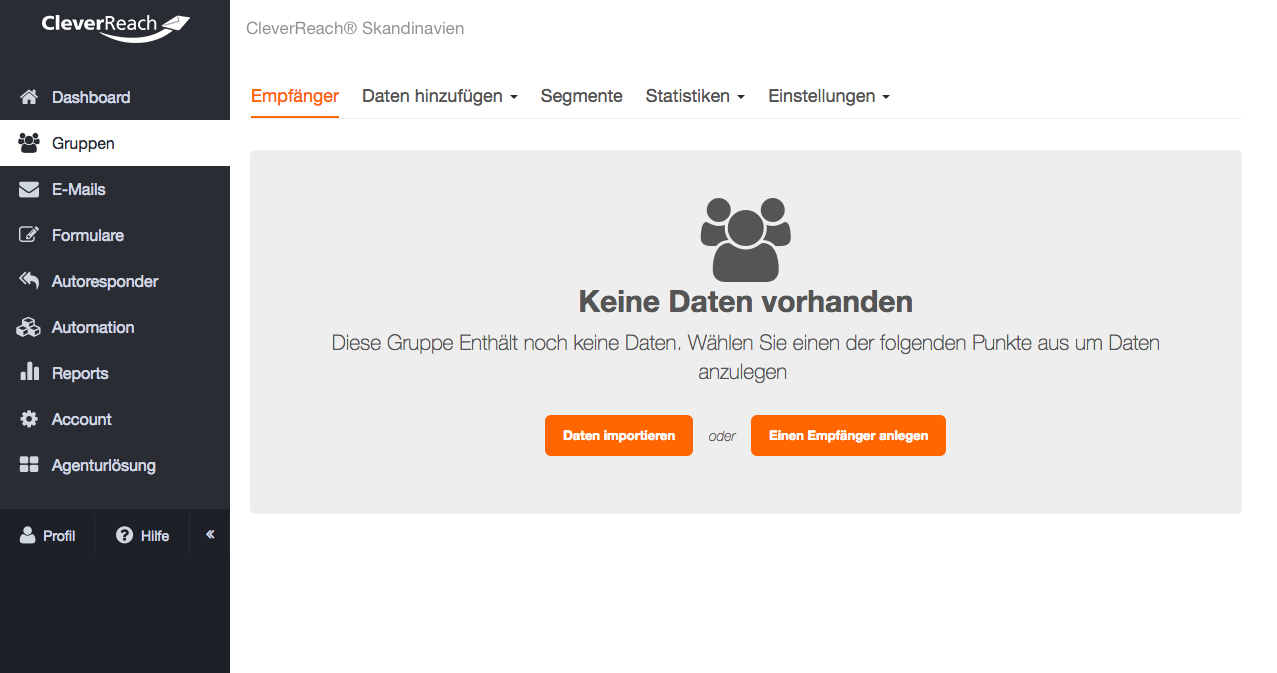Select the Empfänger tab
The image size is (1277, 673).
pos(295,96)
